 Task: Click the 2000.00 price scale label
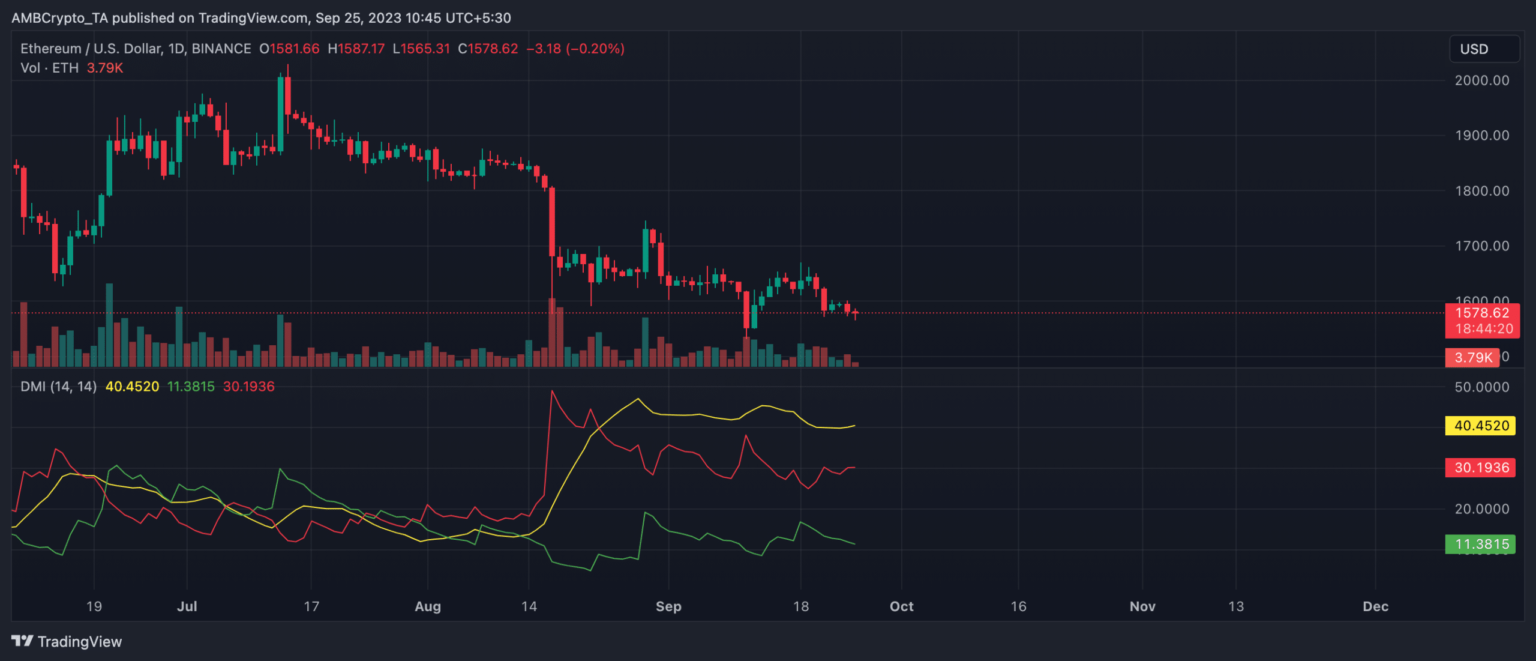click(1480, 80)
